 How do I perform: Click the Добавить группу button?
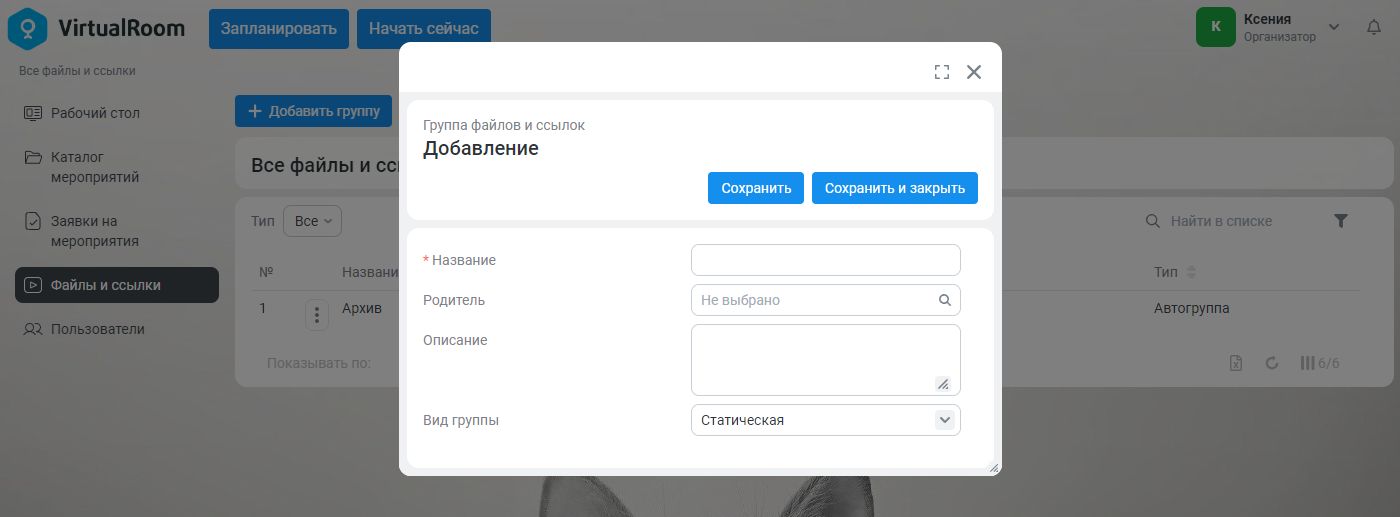pyautogui.click(x=313, y=111)
